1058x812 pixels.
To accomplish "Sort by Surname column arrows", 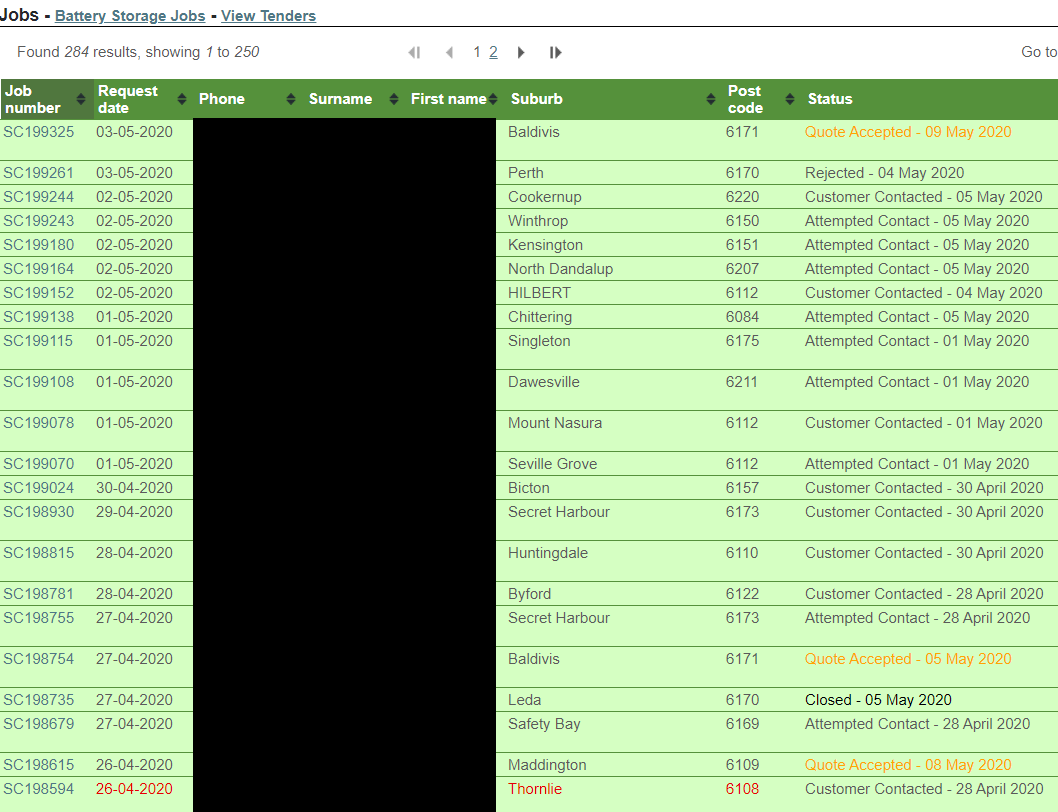I will click(x=394, y=99).
